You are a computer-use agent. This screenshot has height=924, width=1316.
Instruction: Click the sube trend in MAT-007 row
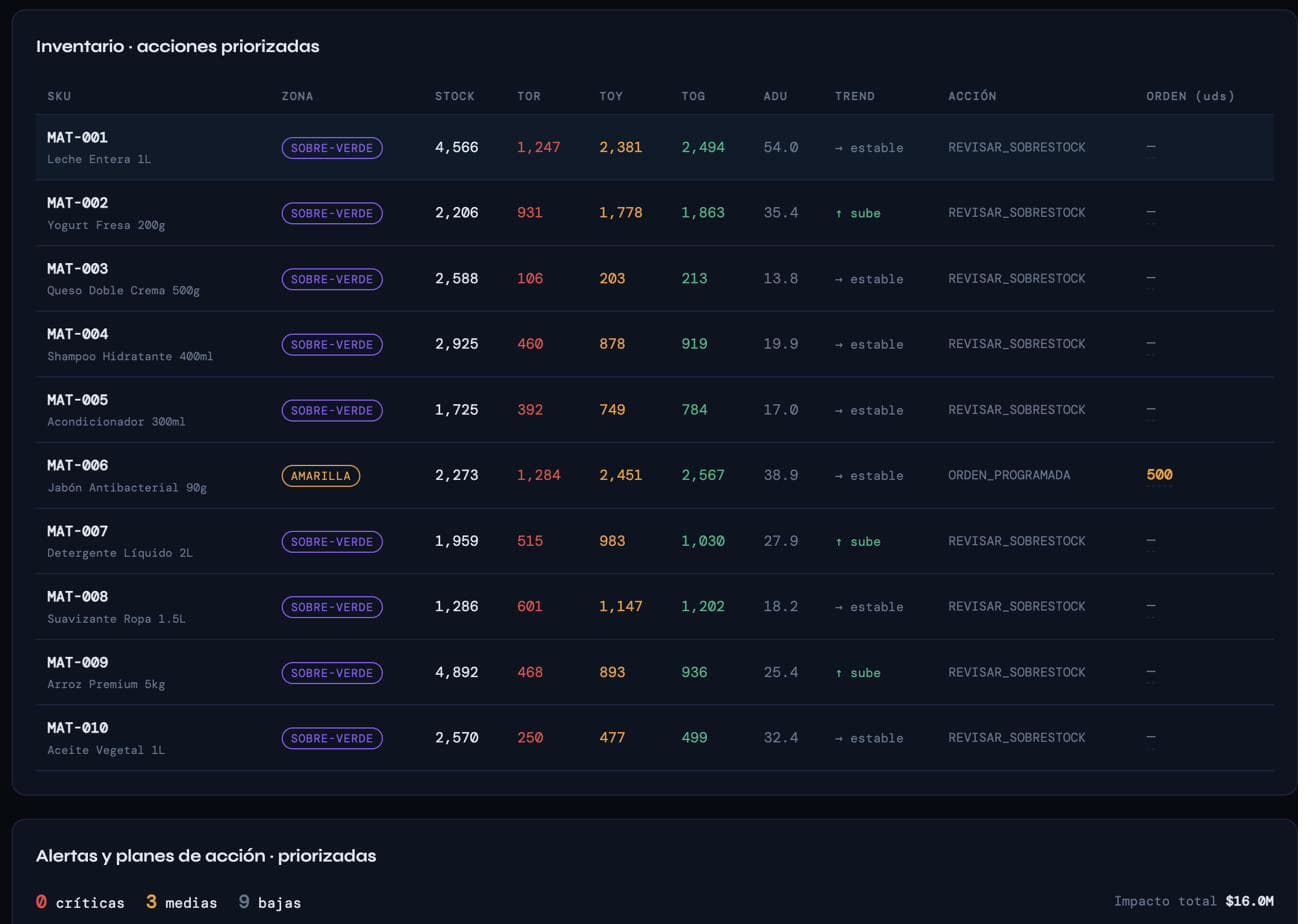(858, 541)
